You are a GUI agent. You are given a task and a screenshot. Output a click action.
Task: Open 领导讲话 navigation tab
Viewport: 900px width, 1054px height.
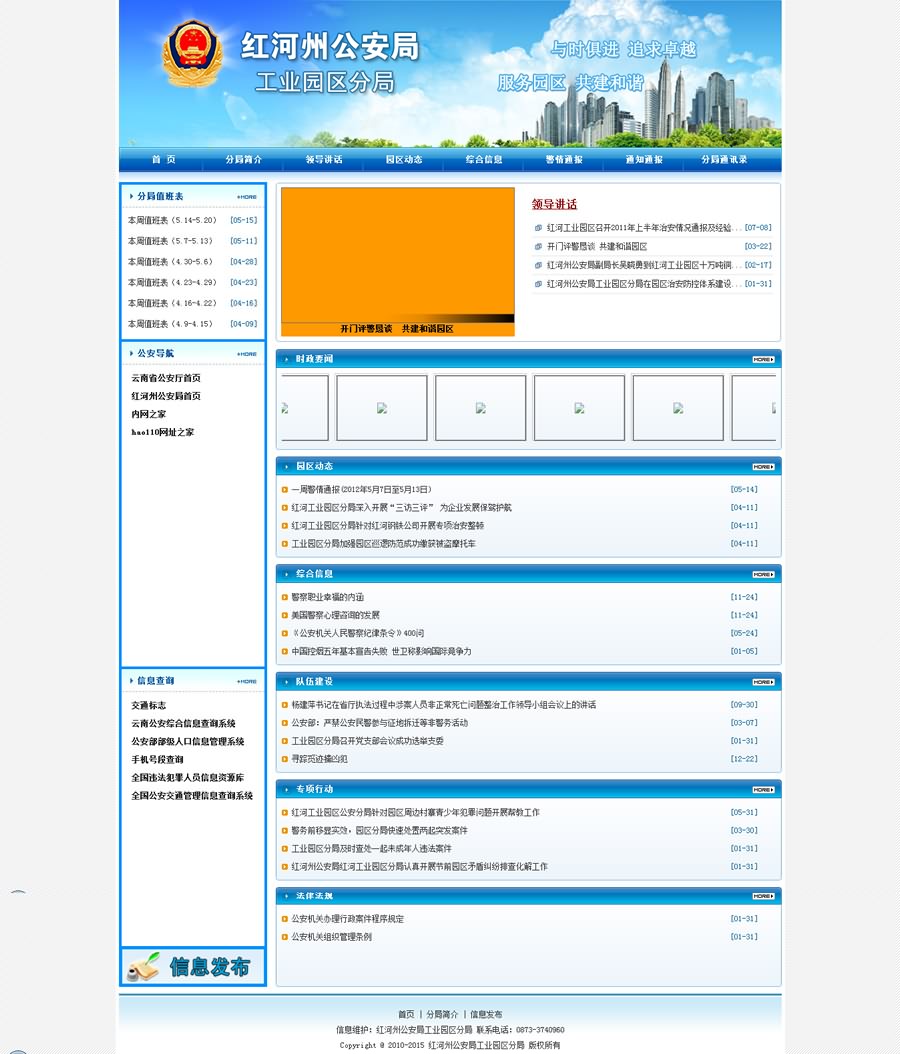coord(324,159)
